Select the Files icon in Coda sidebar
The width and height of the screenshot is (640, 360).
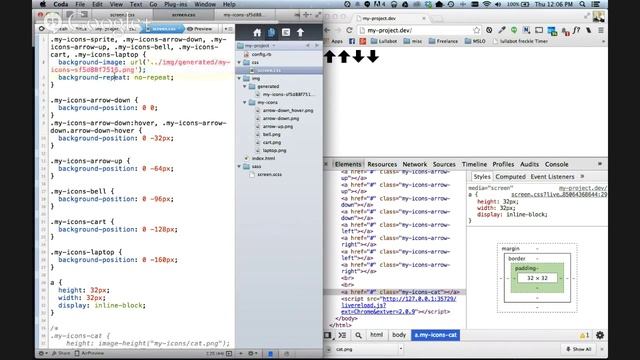click(x=271, y=32)
